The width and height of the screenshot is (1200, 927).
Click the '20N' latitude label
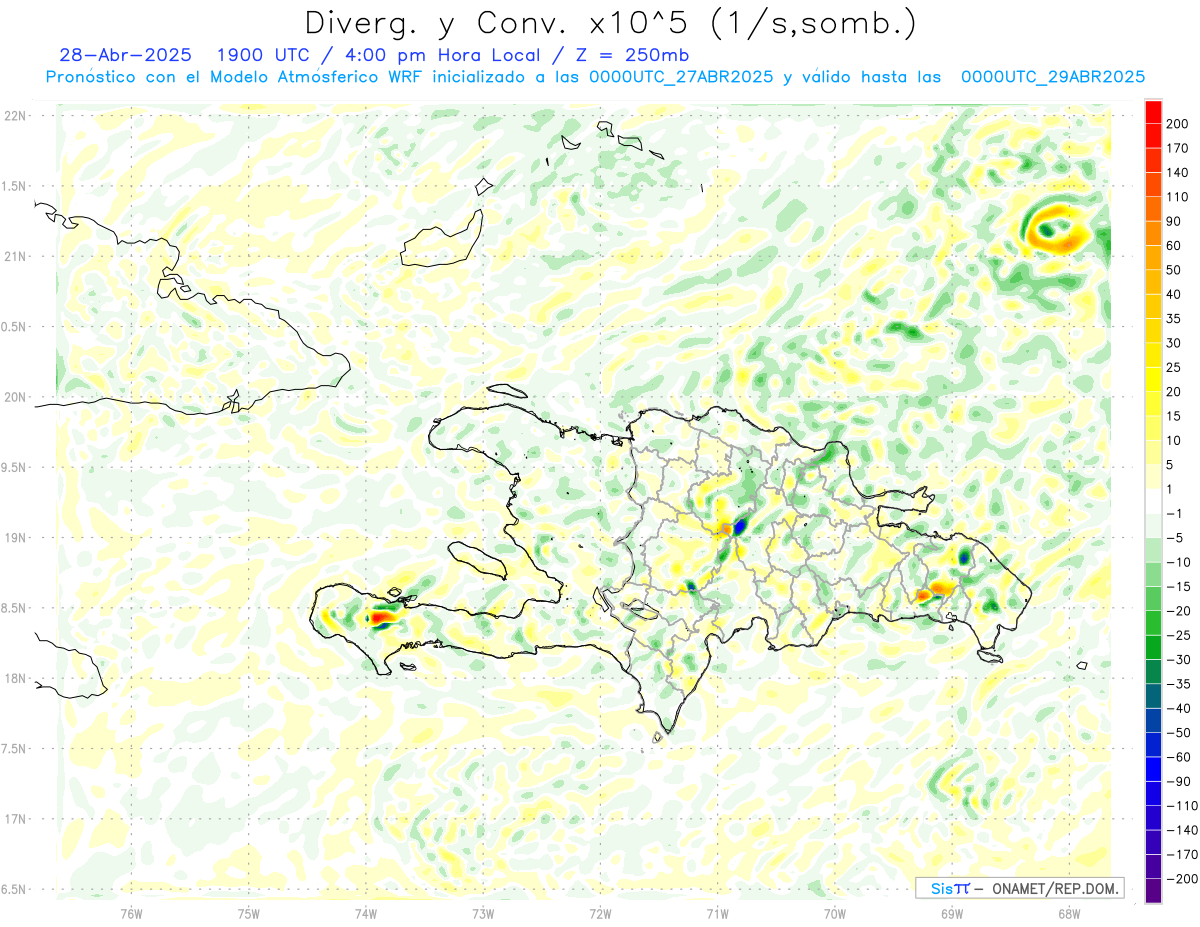click(14, 397)
